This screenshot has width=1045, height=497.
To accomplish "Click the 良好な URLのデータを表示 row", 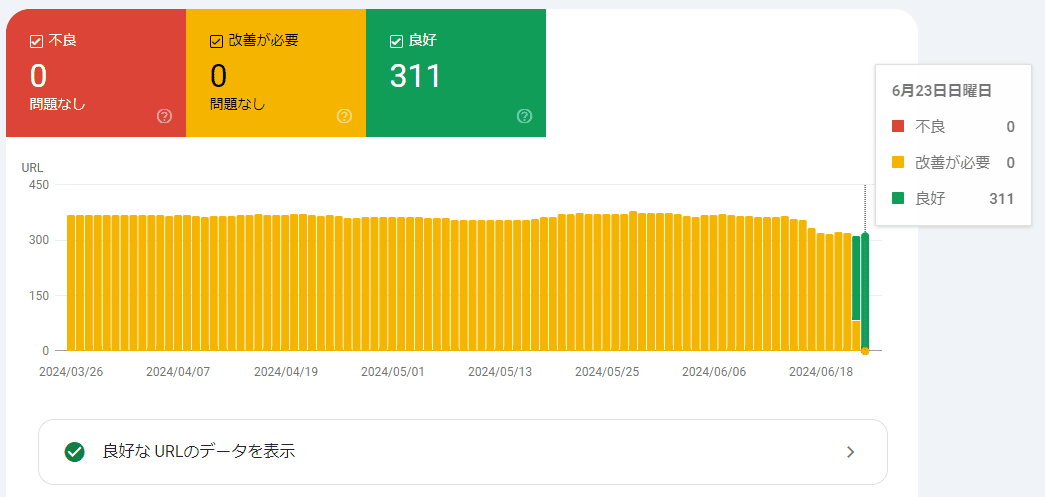I will point(463,452).
